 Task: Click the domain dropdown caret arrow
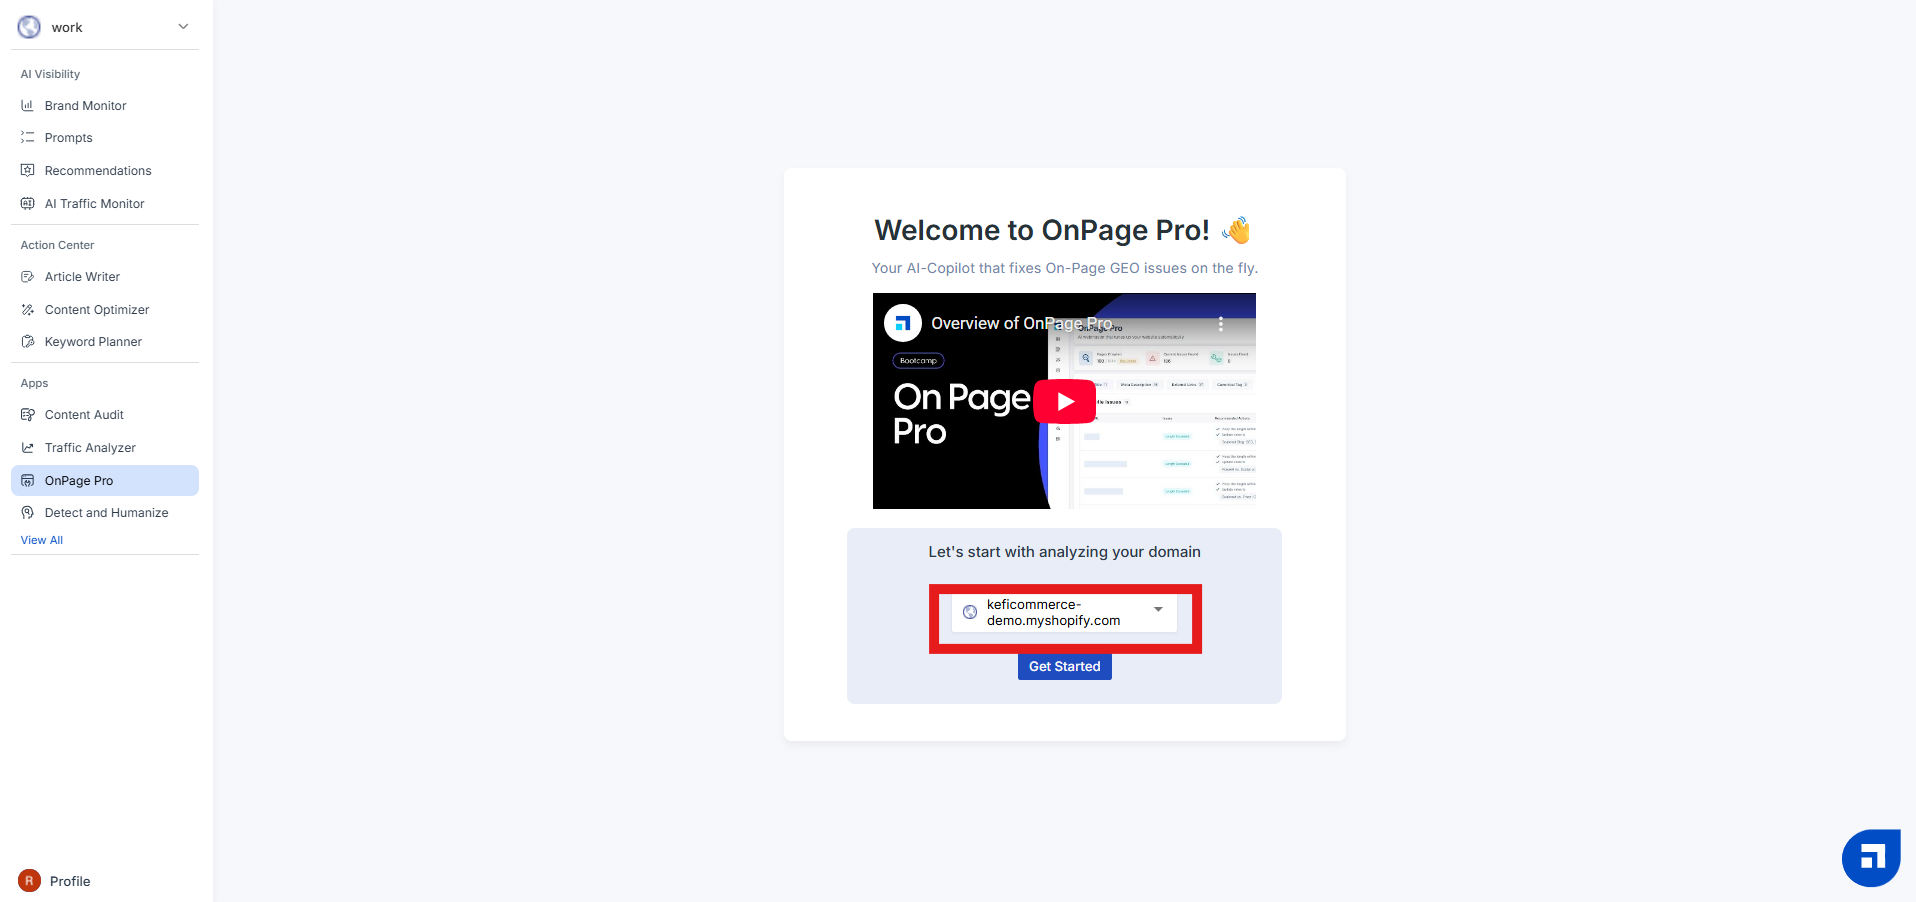(1158, 610)
